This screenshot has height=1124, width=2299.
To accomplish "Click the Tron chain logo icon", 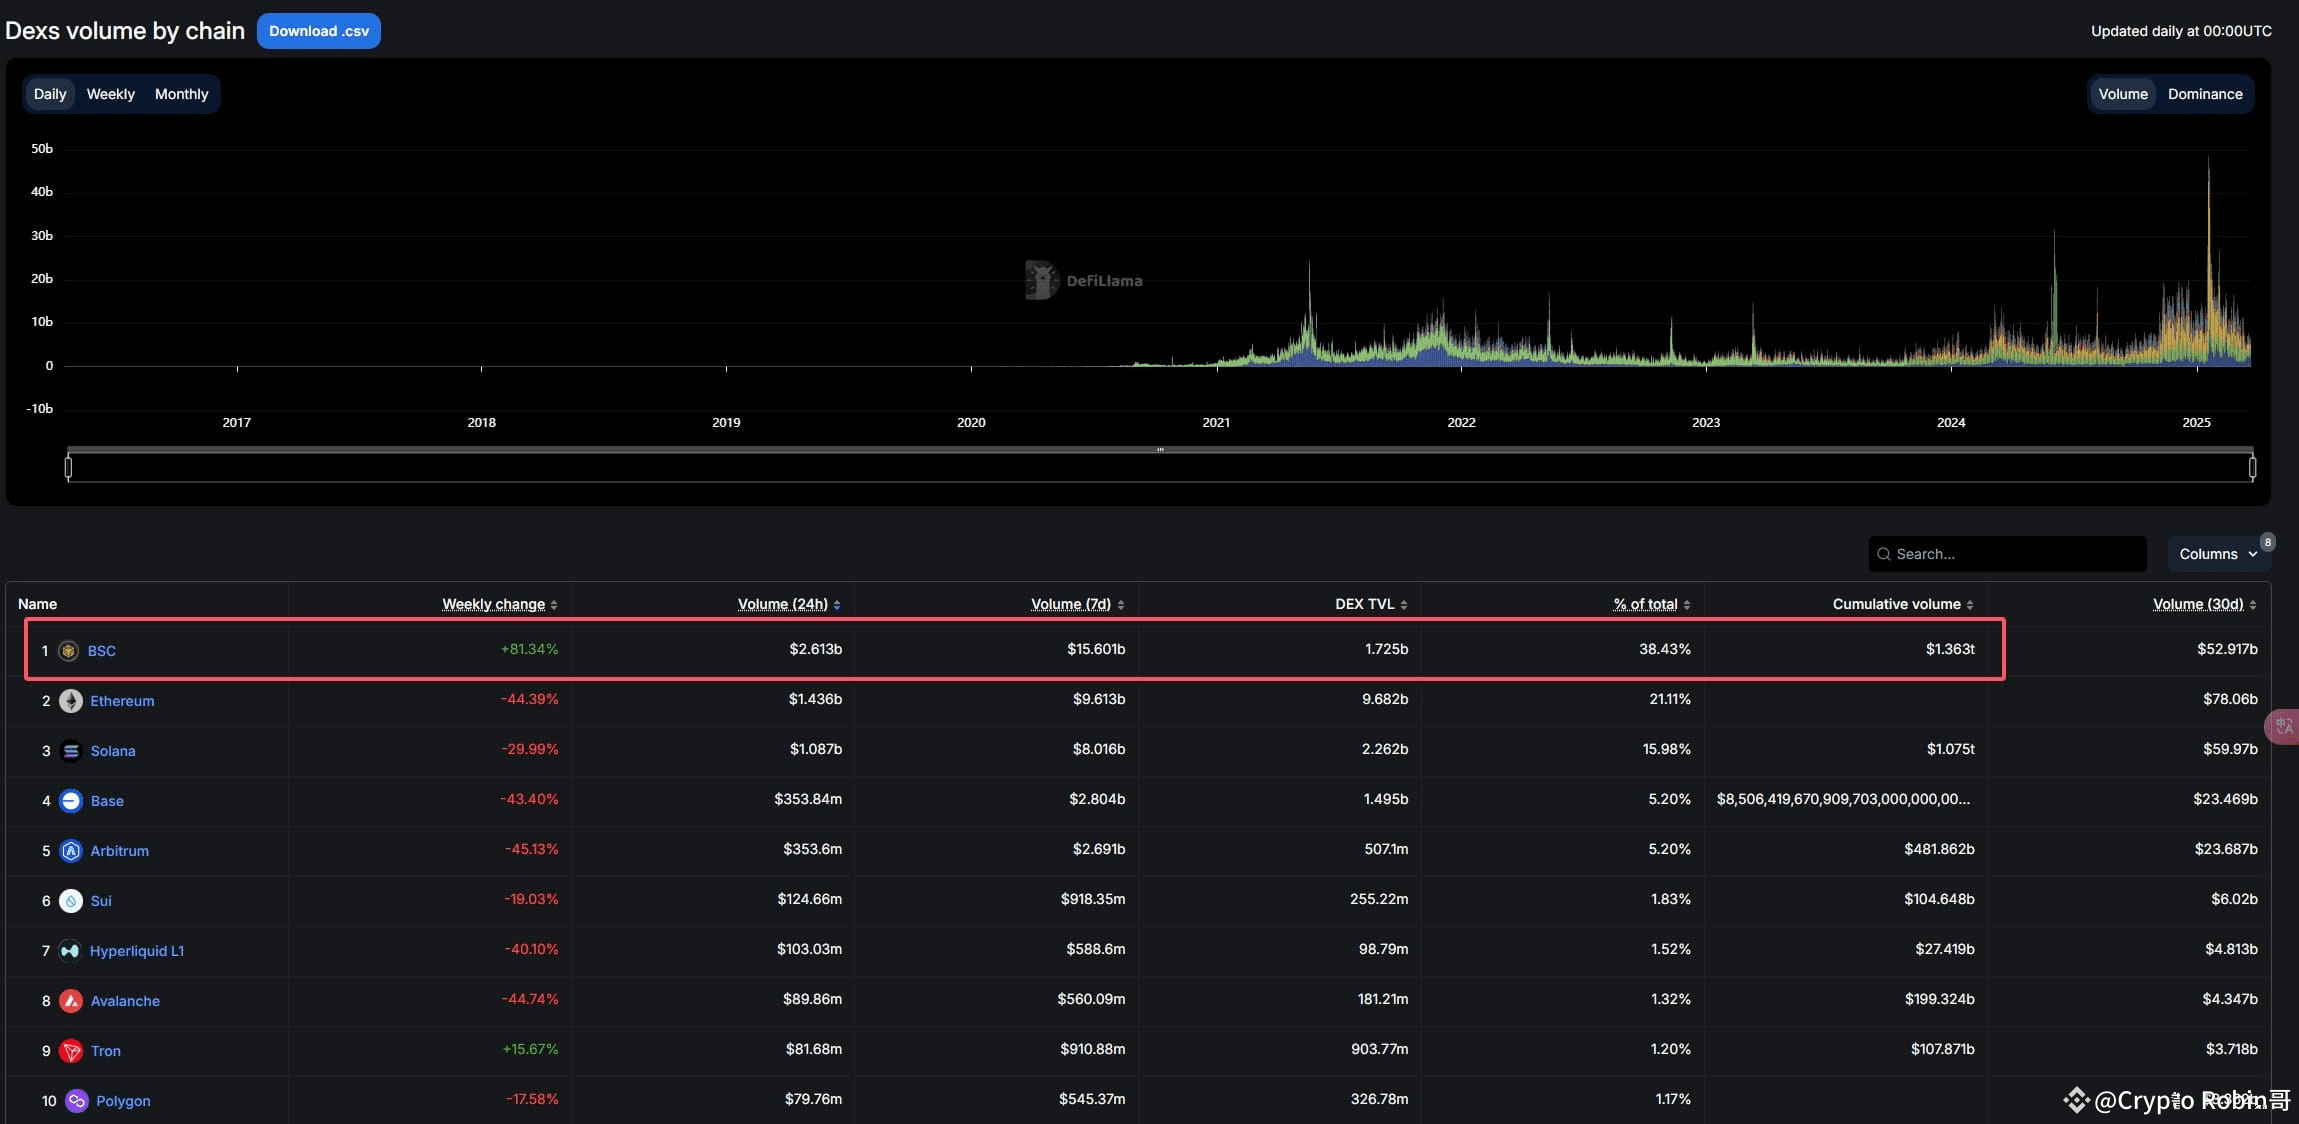I will 71,1051.
